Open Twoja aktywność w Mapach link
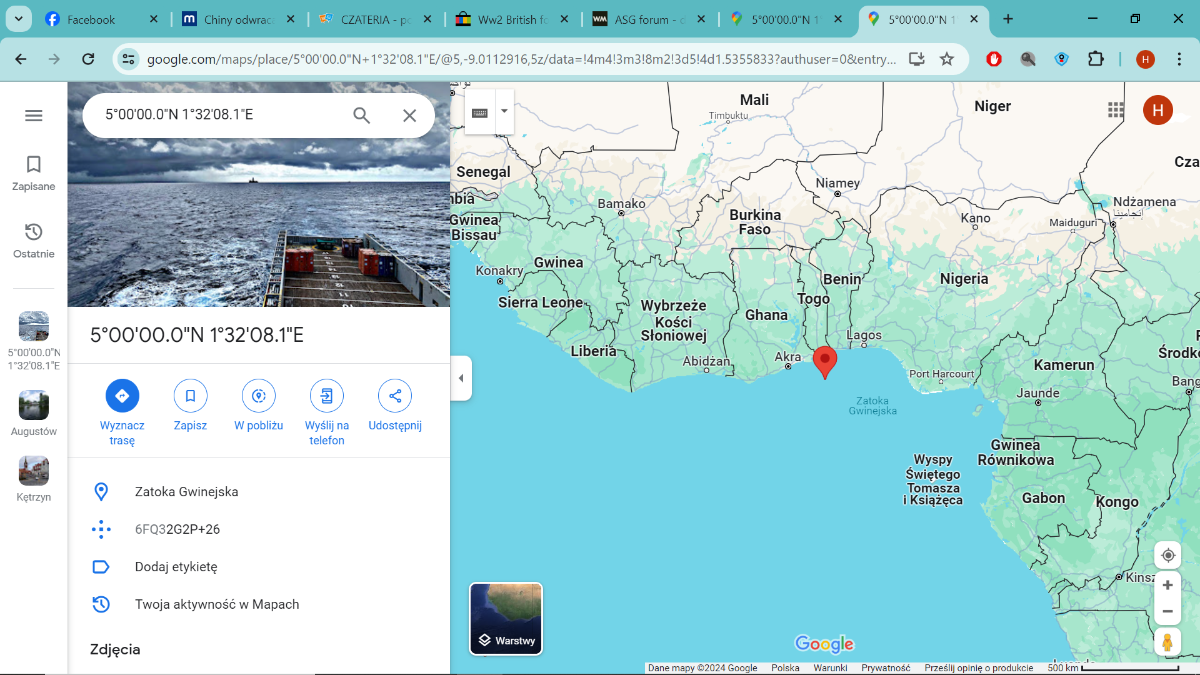Image resolution: width=1200 pixels, height=675 pixels. click(217, 604)
